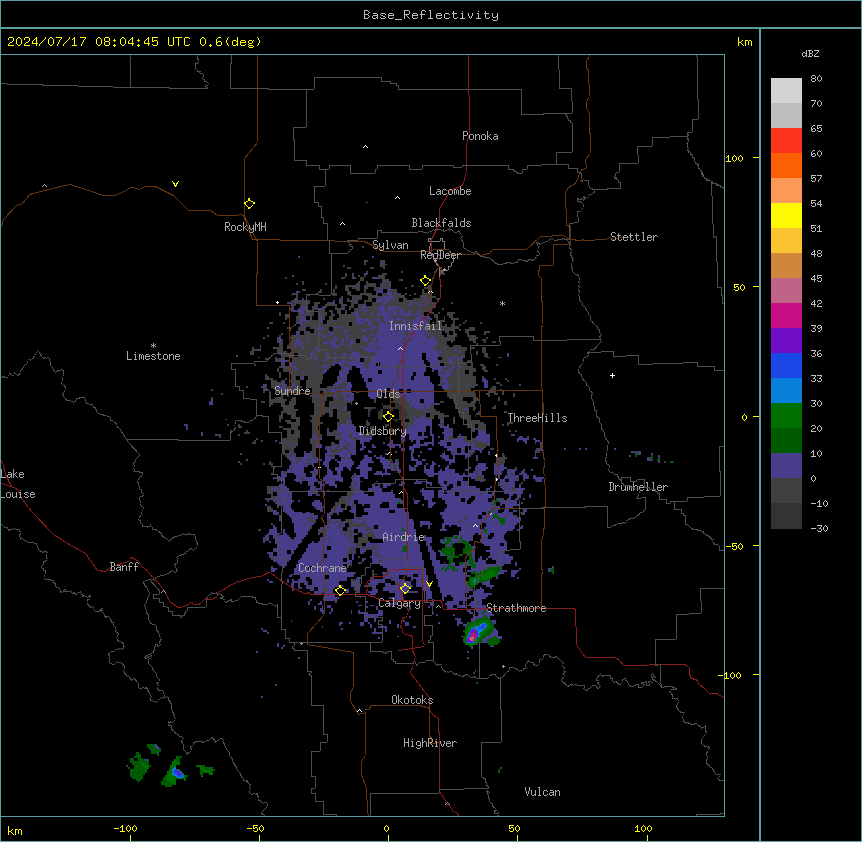This screenshot has width=862, height=842.
Task: Click the Cochrane city label
Action: pyautogui.click(x=322, y=568)
